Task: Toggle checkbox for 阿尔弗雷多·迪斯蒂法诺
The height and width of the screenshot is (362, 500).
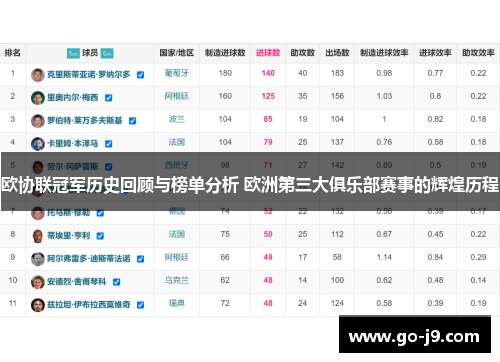Action: tap(141, 259)
